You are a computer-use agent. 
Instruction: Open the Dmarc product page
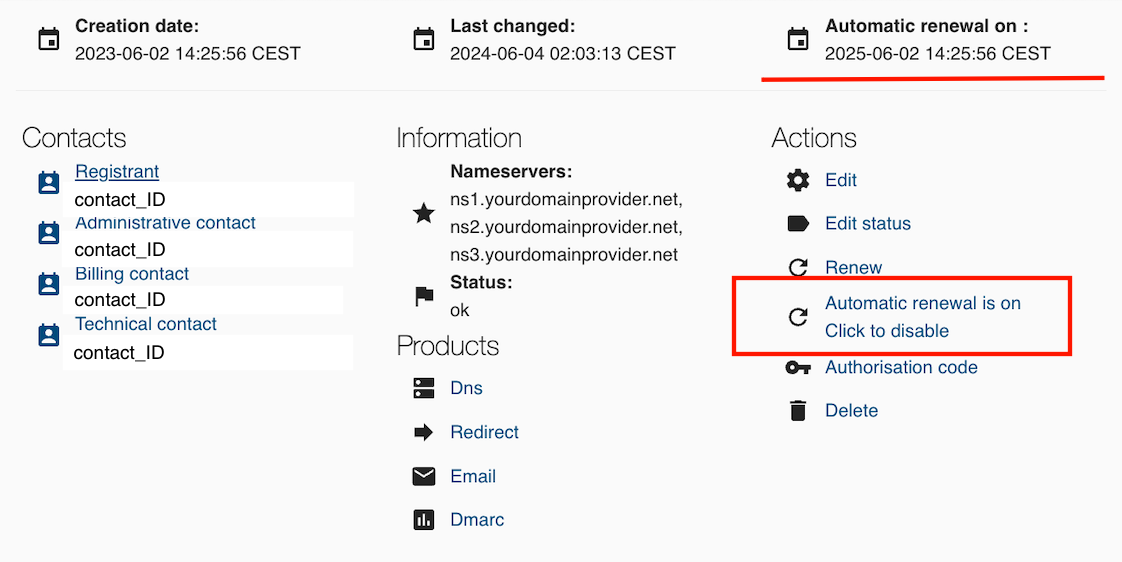point(477,520)
